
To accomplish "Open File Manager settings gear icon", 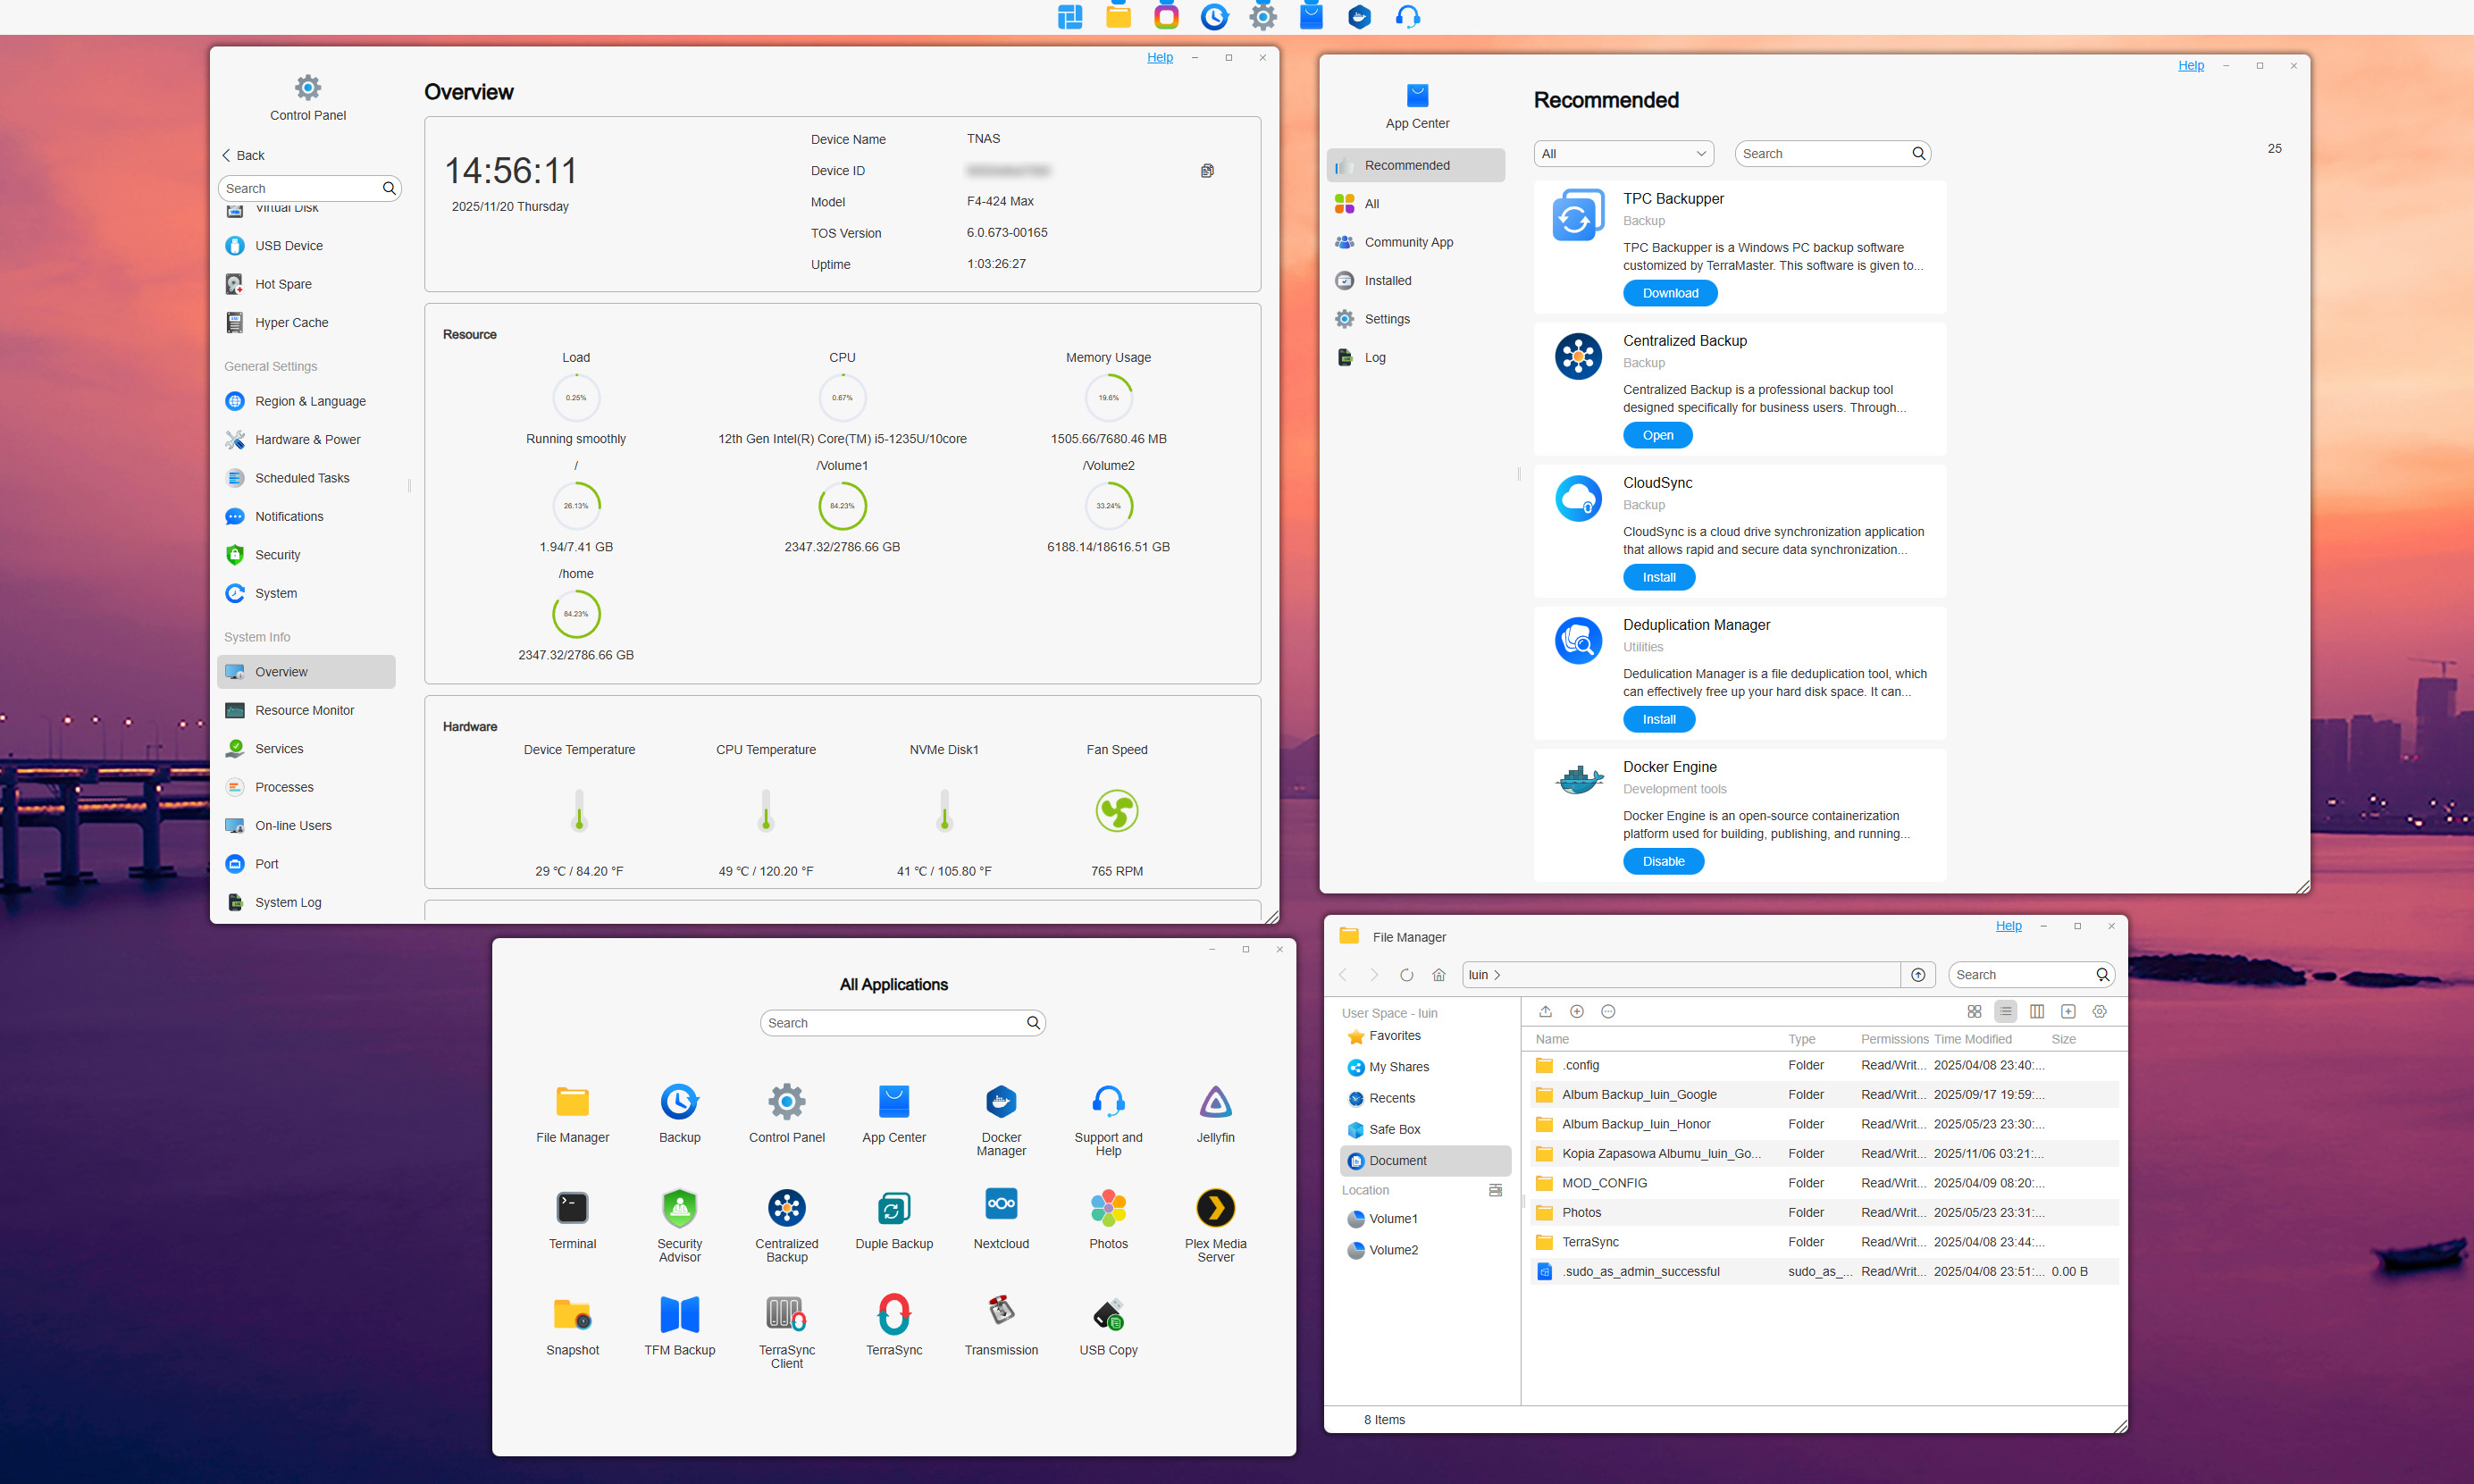I will [x=2099, y=1011].
